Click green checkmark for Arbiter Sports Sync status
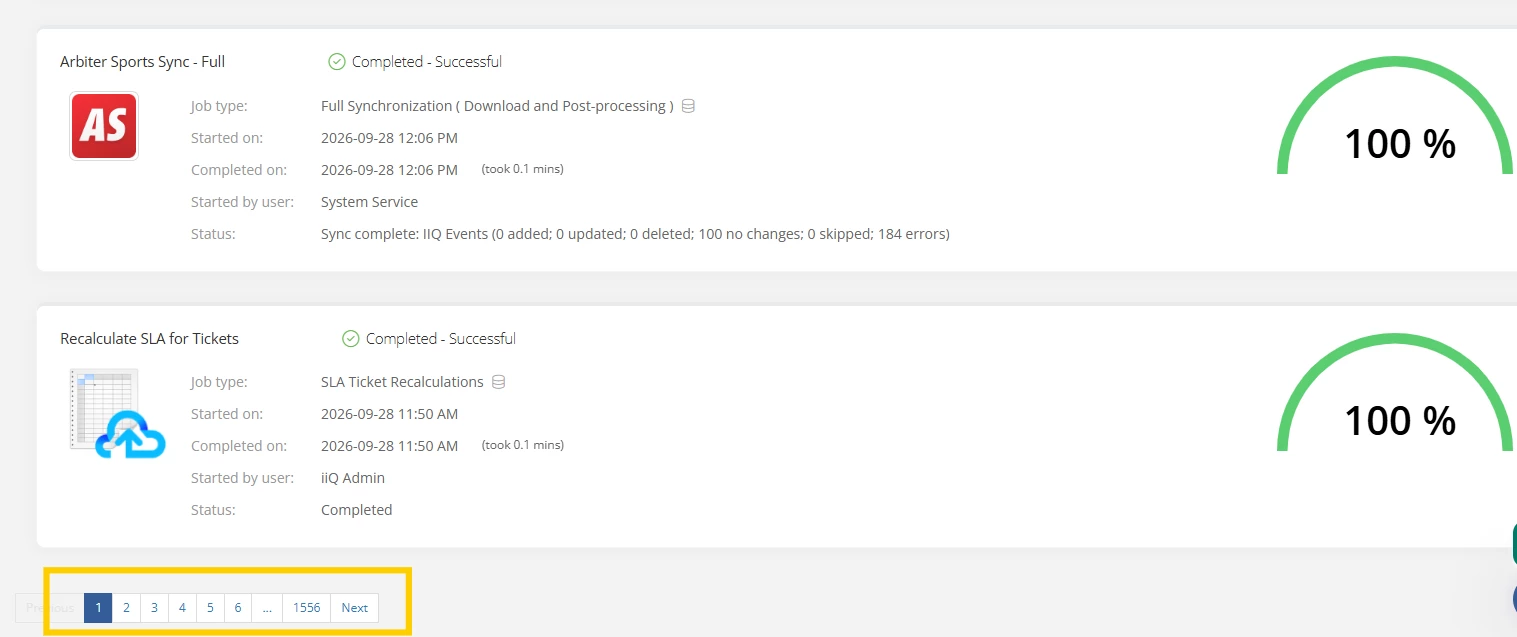This screenshot has height=637, width=1517. pos(337,62)
